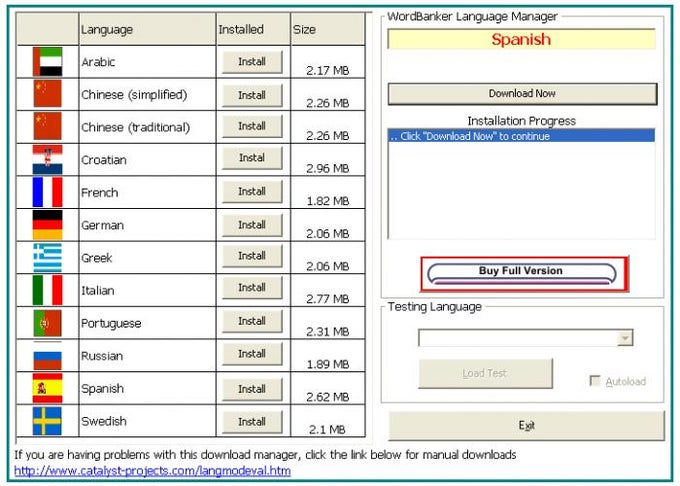The width and height of the screenshot is (680, 486).
Task: Click the 2.1 MB size value
Action: tap(327, 430)
